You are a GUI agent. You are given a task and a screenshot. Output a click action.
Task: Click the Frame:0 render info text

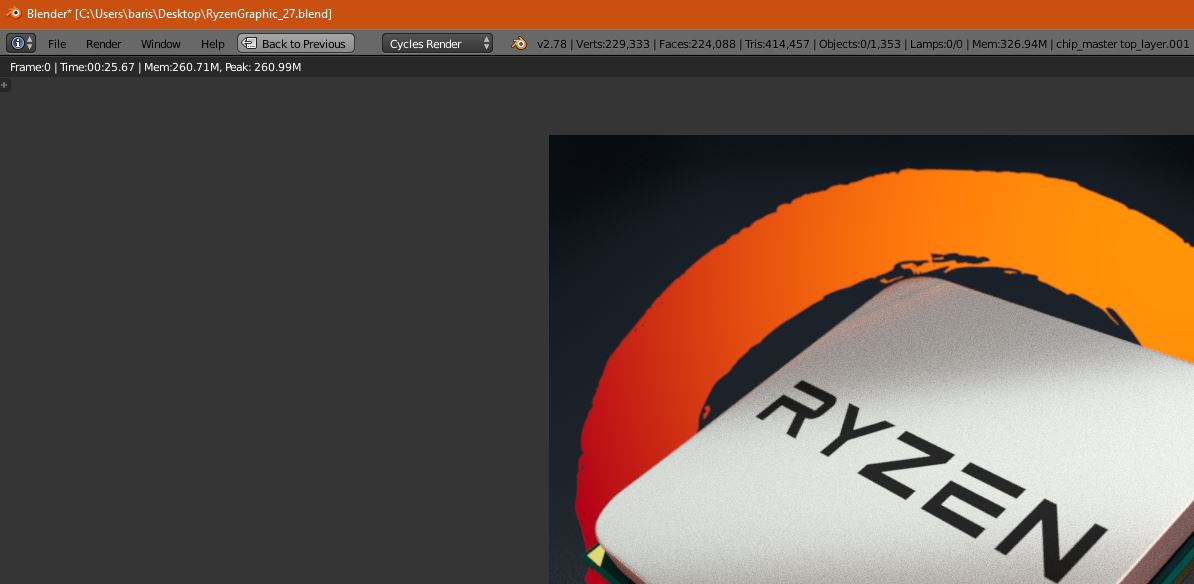(30, 67)
